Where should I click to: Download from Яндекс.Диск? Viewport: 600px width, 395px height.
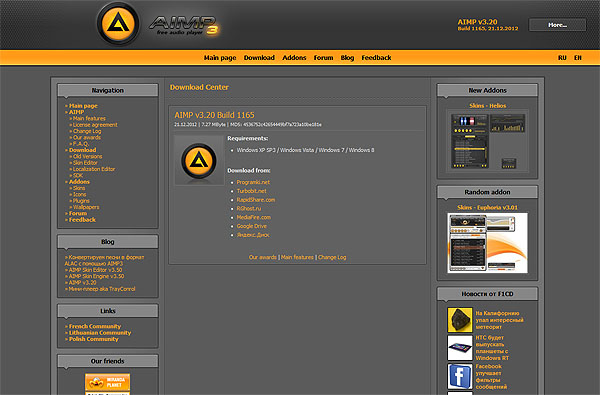253,235
